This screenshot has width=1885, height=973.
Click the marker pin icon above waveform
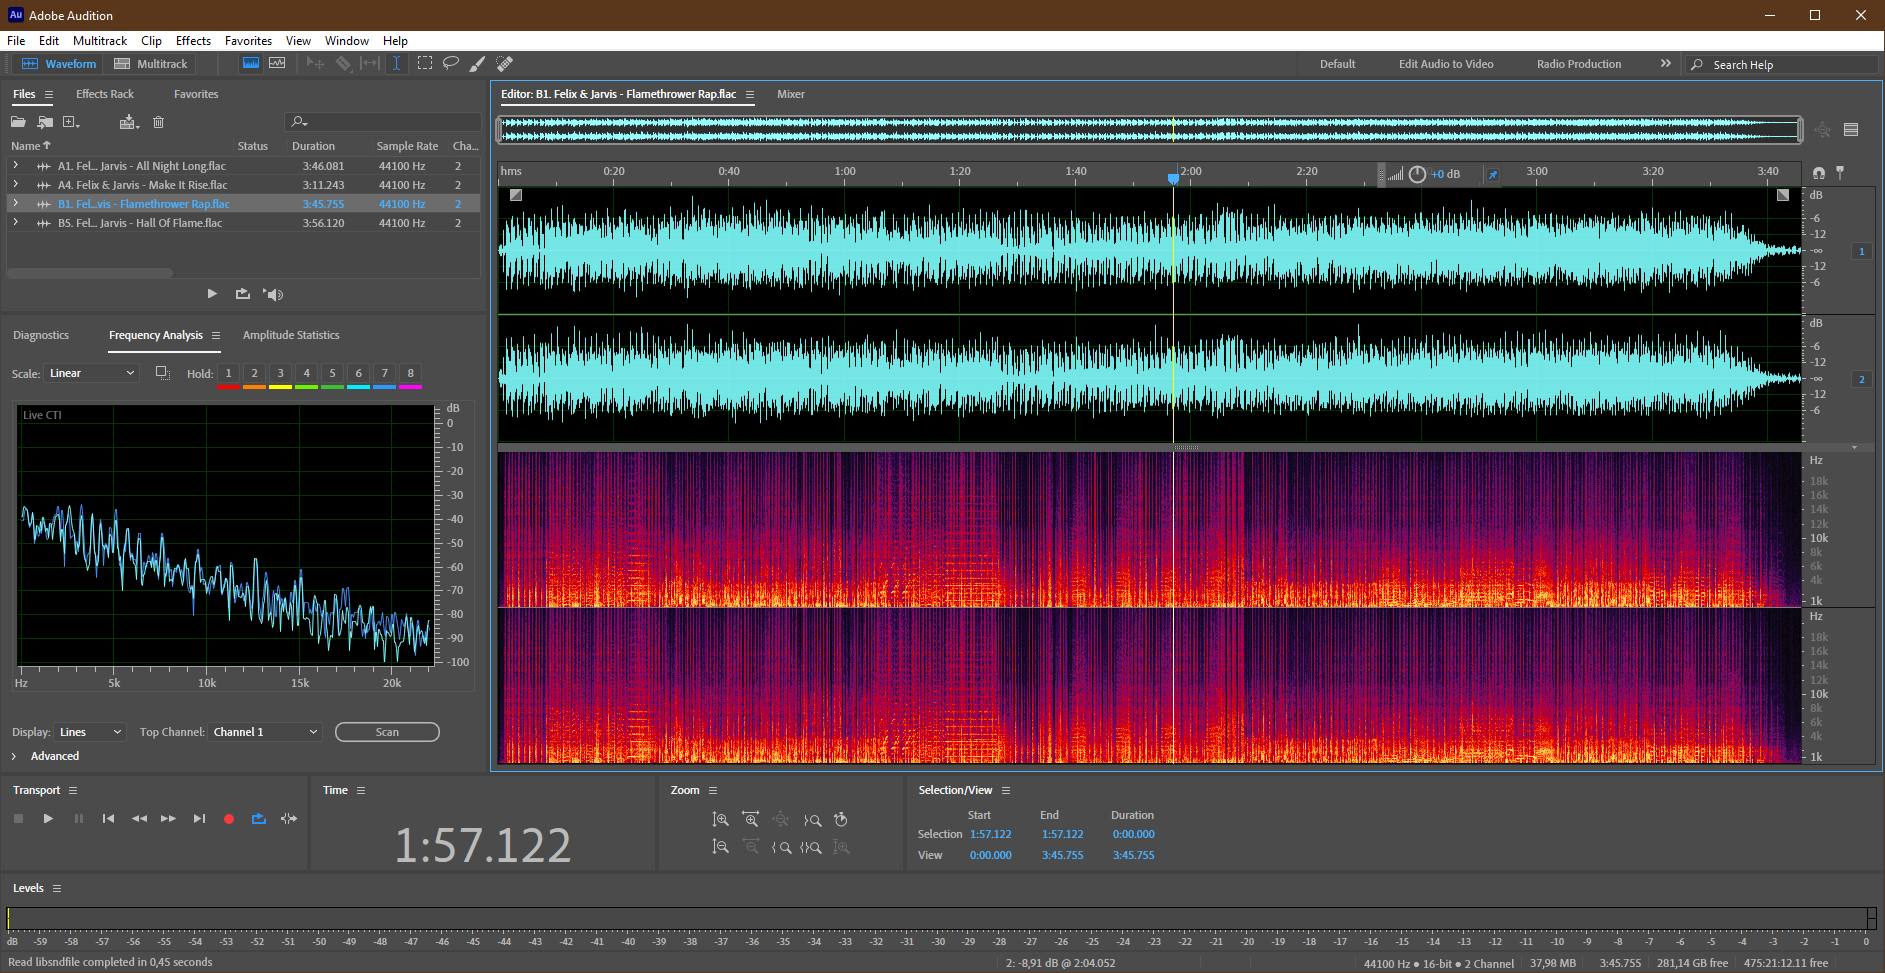(1840, 173)
